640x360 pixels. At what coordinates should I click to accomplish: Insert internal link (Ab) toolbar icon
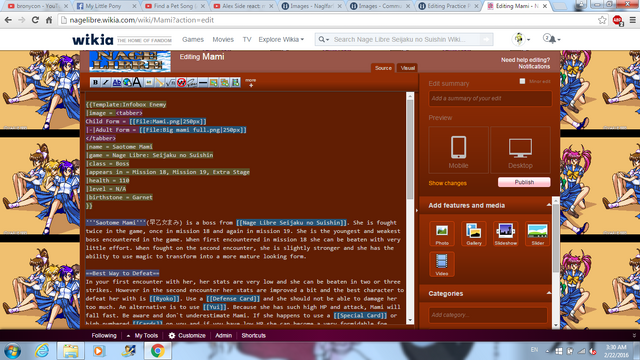(x=117, y=82)
